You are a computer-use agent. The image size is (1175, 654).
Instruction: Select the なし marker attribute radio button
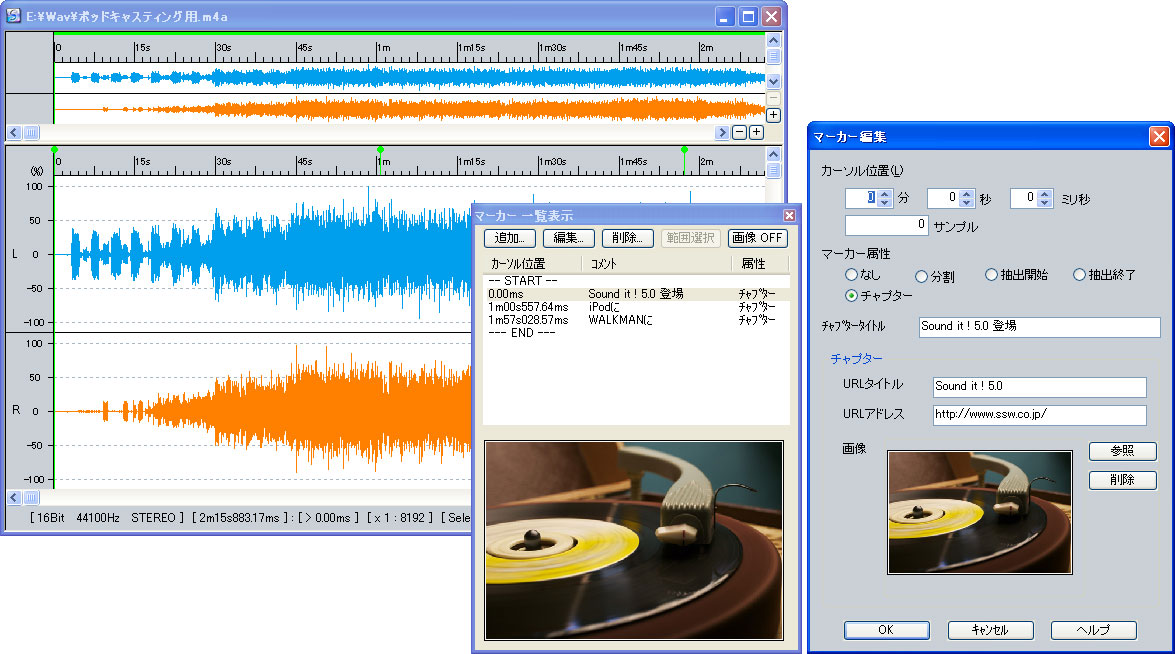[x=850, y=274]
